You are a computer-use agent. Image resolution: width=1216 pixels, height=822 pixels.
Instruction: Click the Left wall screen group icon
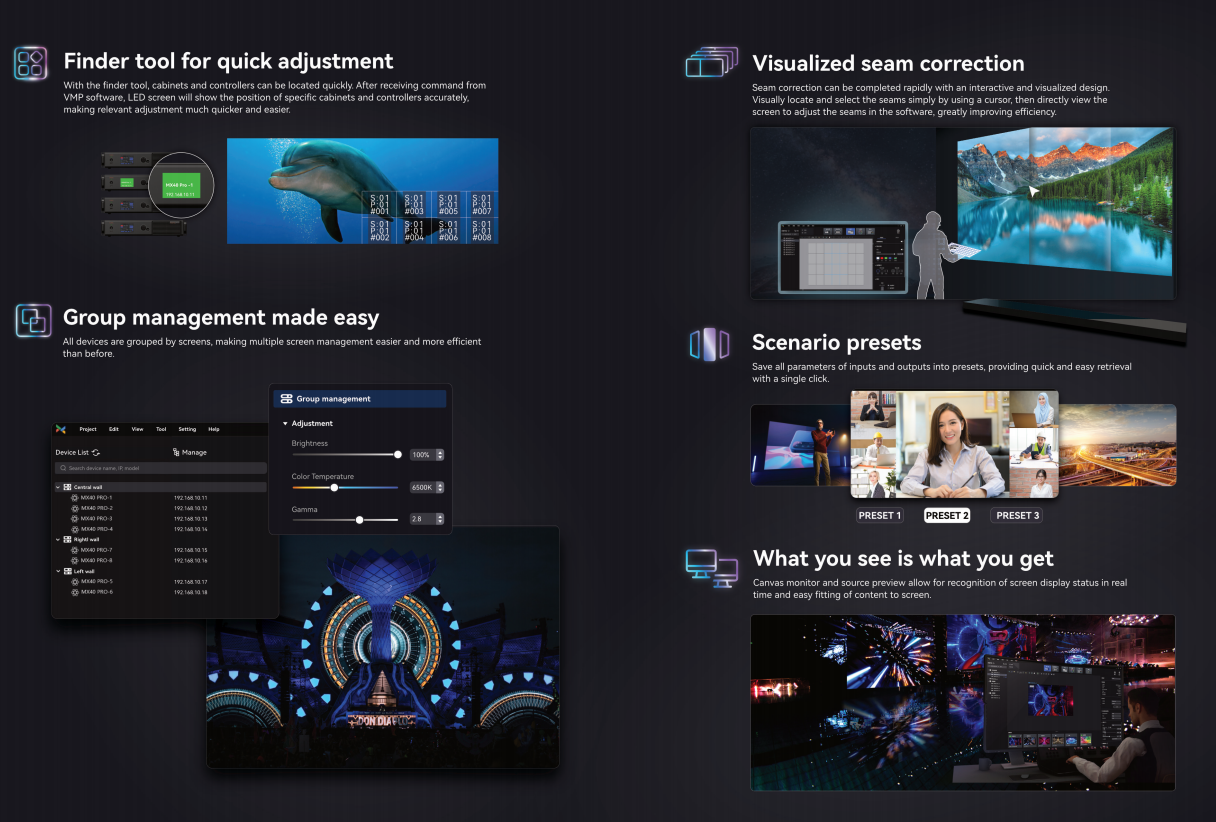tap(67, 571)
